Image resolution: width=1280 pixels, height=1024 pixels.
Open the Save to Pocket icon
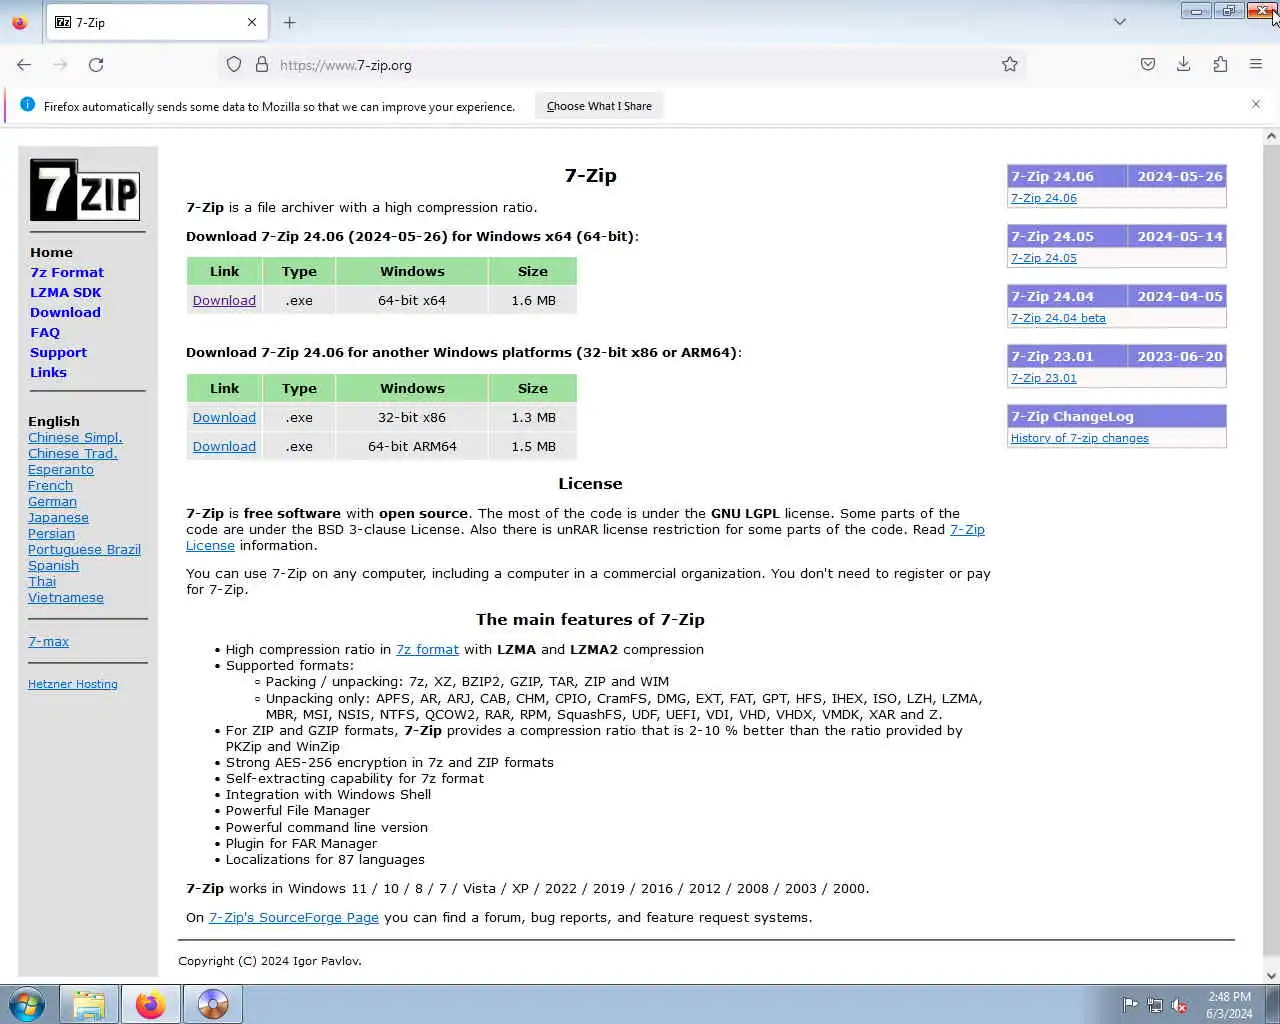[x=1148, y=65]
